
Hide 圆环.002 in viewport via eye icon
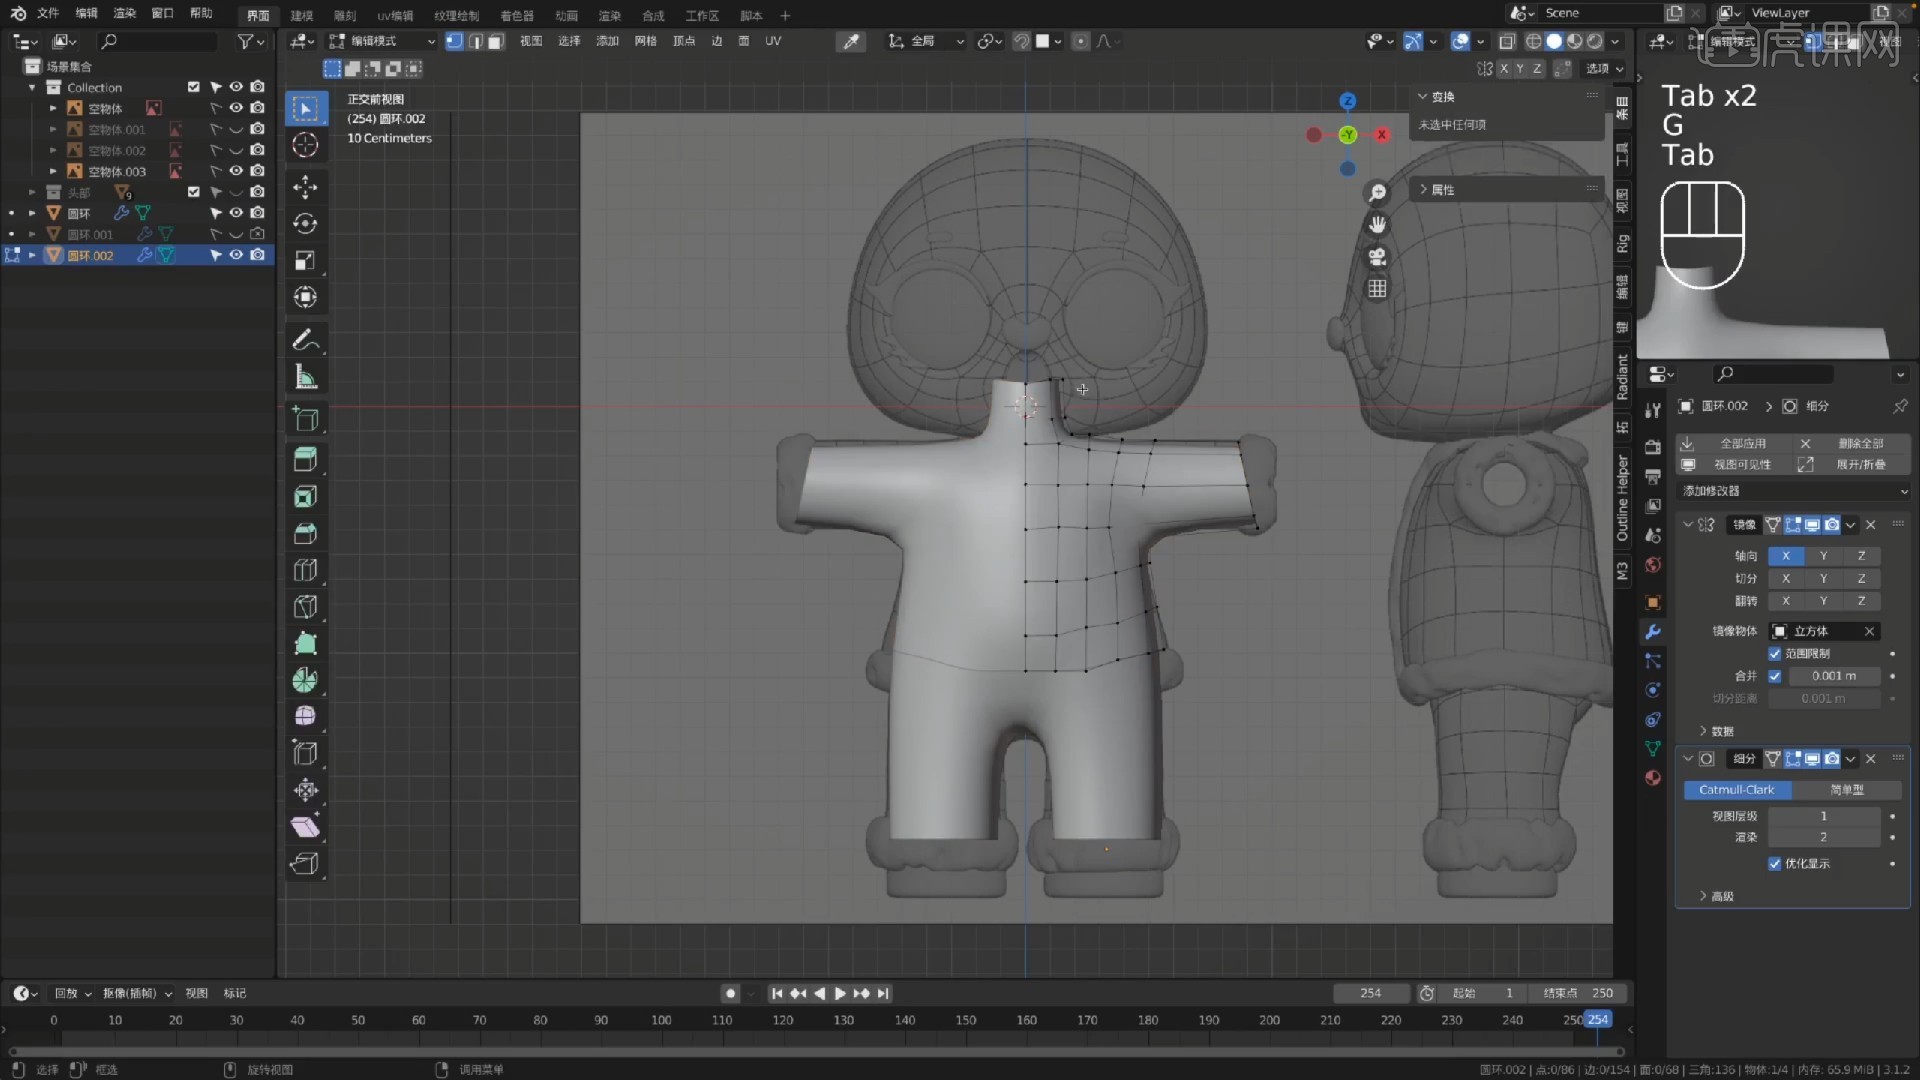[x=236, y=255]
